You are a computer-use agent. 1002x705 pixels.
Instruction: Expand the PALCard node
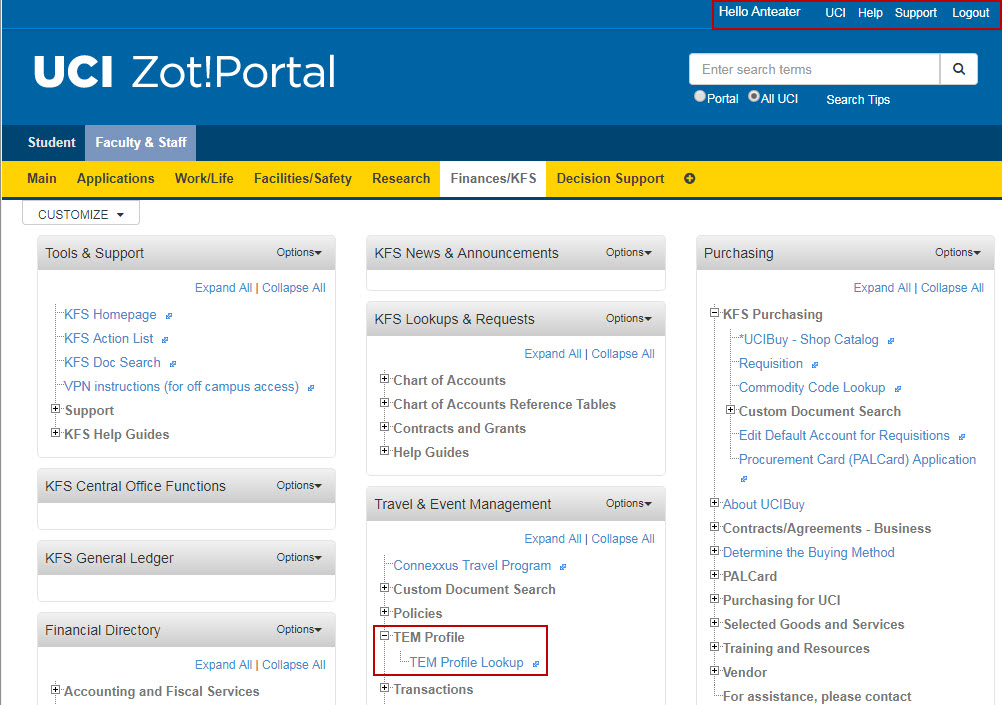714,575
